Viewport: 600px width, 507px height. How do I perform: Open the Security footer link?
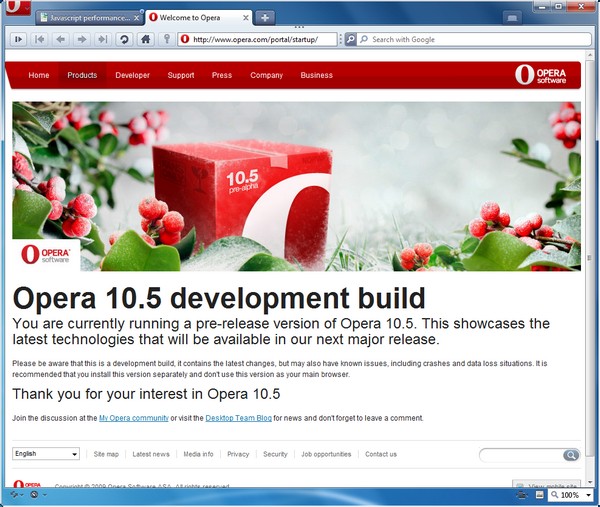[275, 454]
